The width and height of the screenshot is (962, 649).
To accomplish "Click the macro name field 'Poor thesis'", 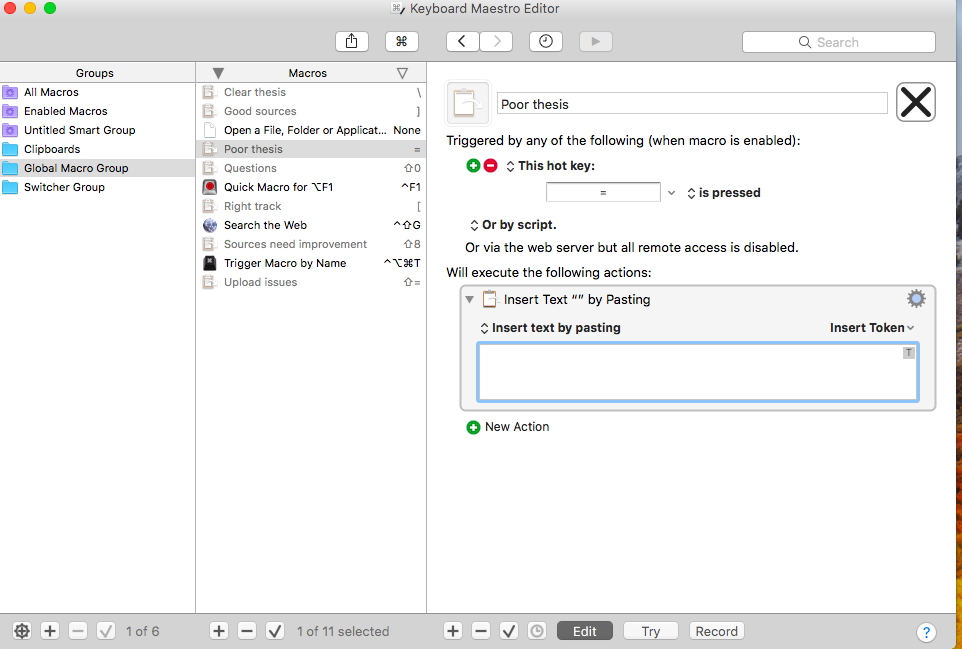I will [692, 104].
